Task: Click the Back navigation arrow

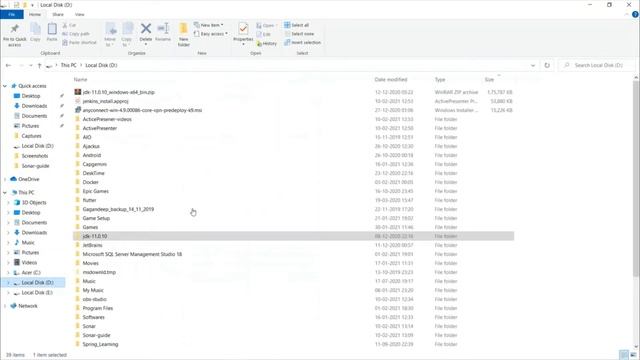Action: (8, 65)
